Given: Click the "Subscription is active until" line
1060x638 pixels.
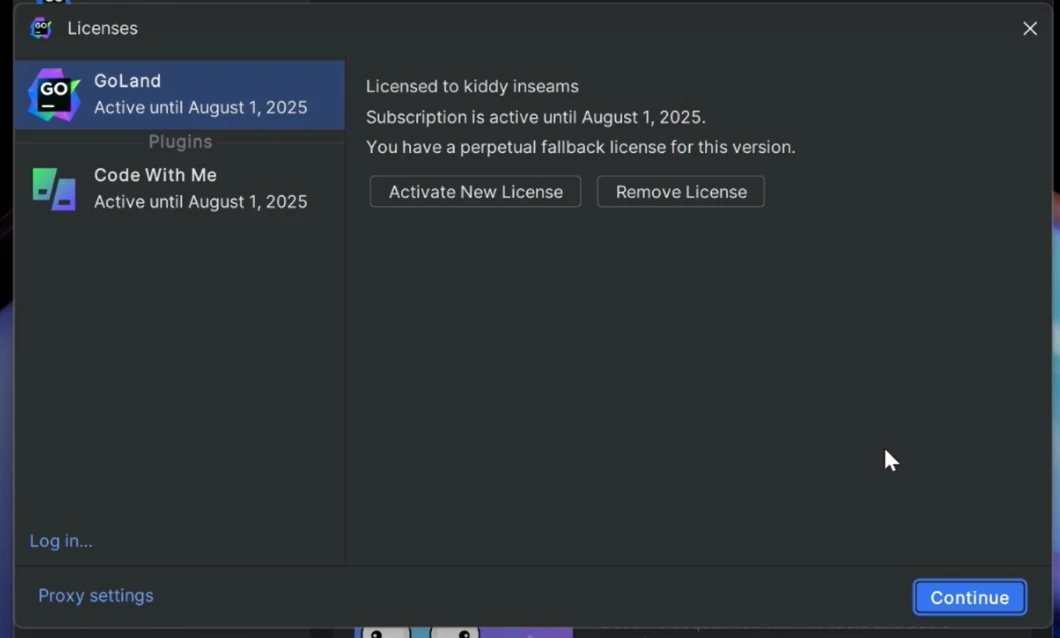Looking at the screenshot, I should tap(535, 117).
